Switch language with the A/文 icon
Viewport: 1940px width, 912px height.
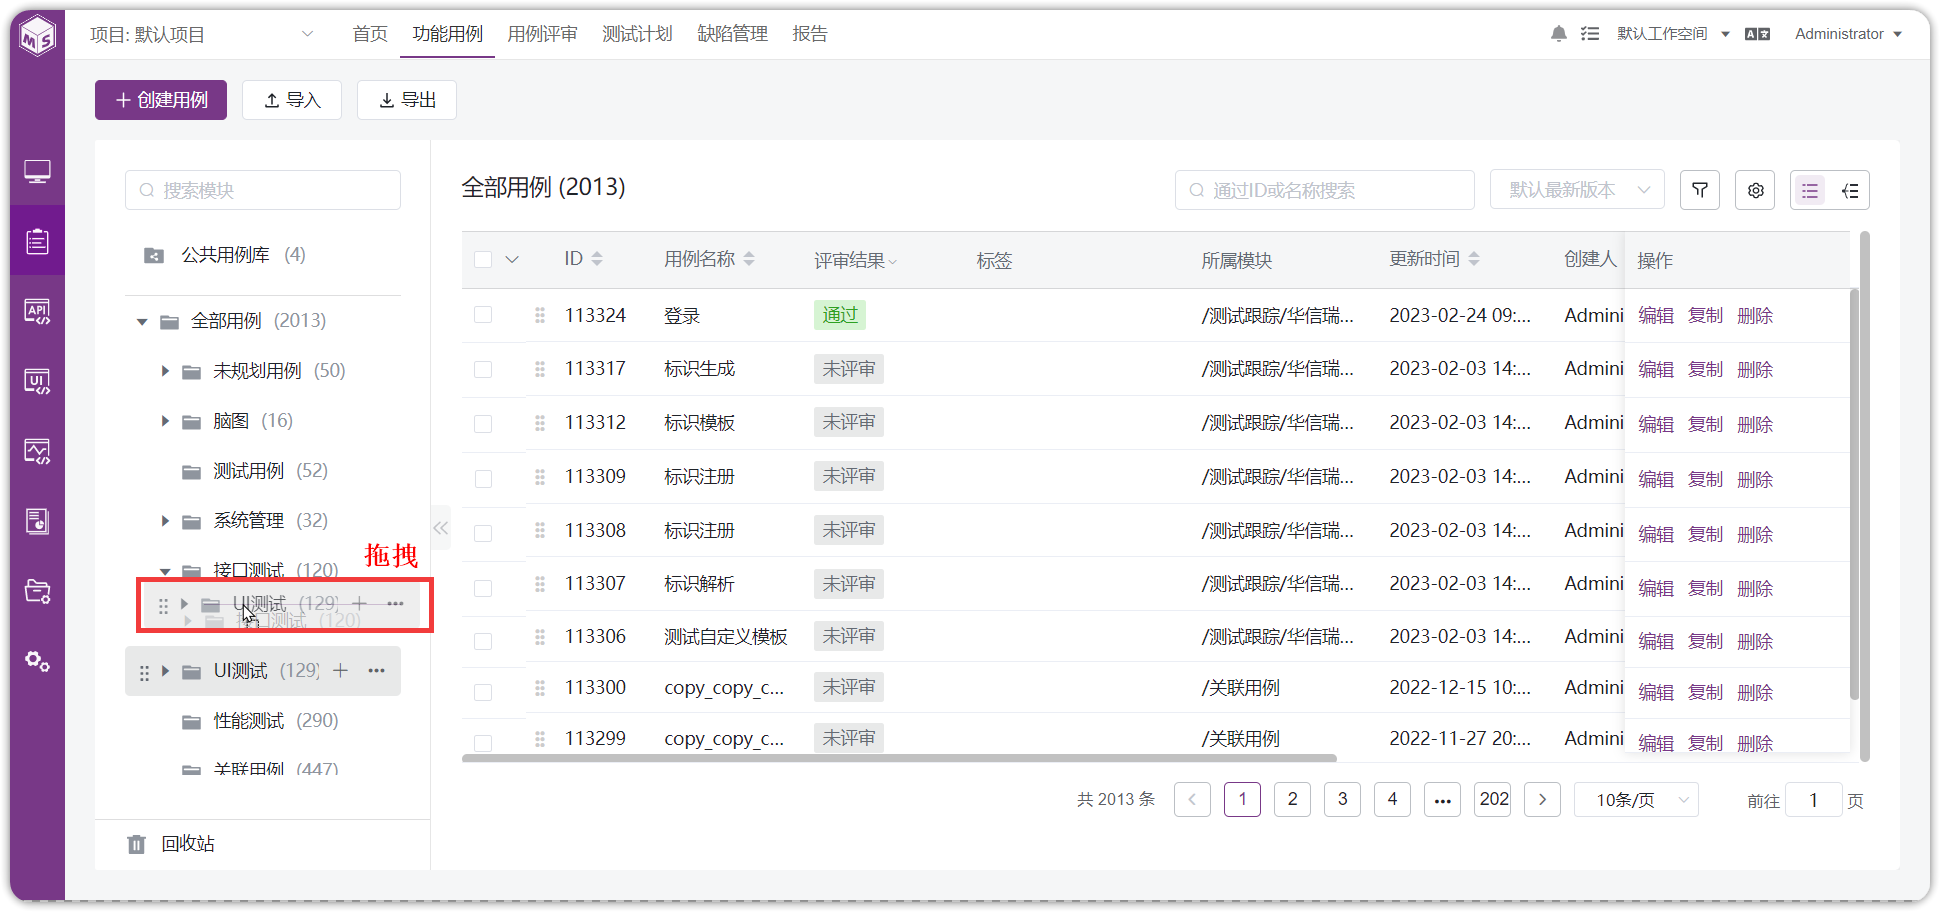click(x=1757, y=34)
